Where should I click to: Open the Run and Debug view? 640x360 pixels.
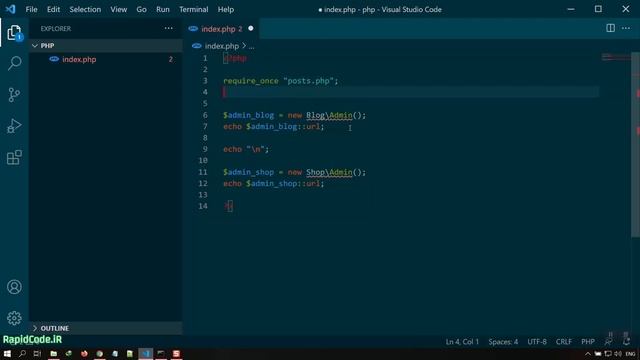click(14, 126)
